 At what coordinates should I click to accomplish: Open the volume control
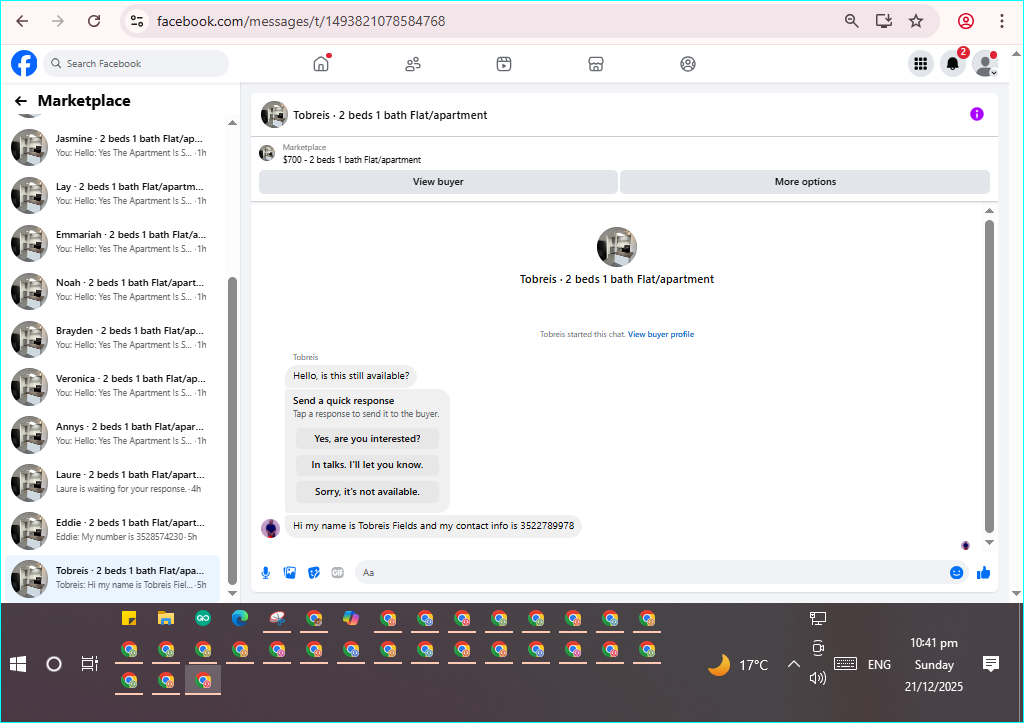coord(818,678)
